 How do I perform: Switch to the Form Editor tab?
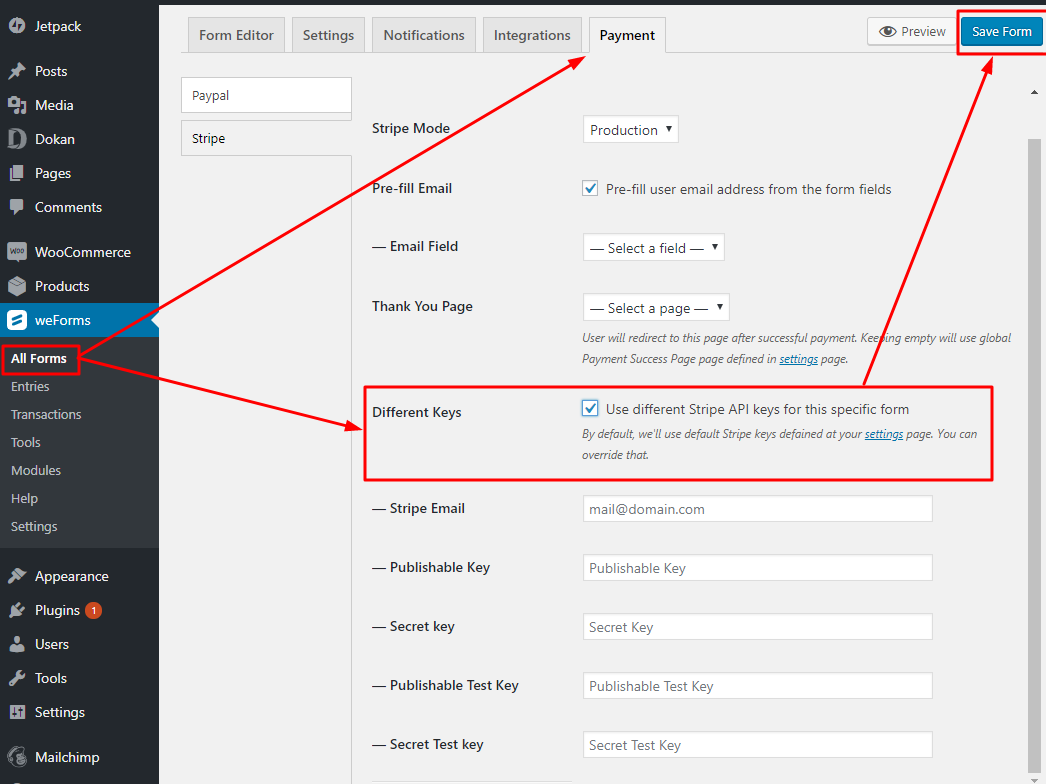coord(236,35)
